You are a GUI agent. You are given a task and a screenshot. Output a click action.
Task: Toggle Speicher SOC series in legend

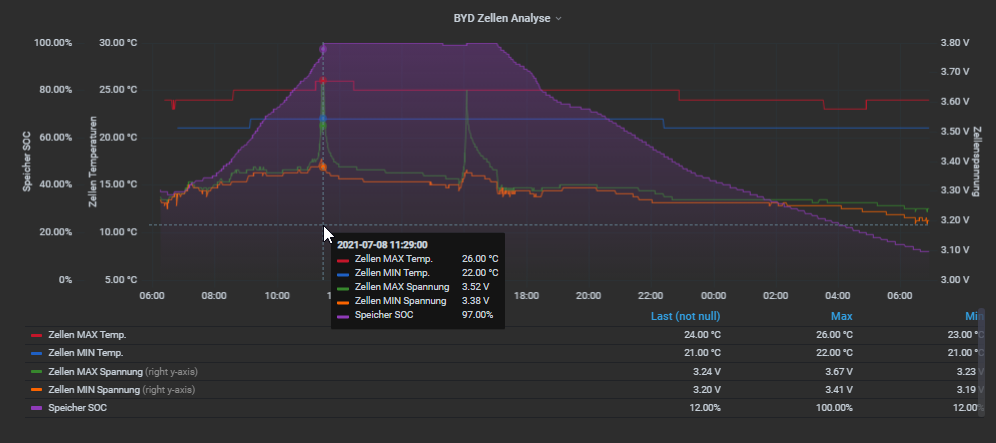click(x=77, y=407)
